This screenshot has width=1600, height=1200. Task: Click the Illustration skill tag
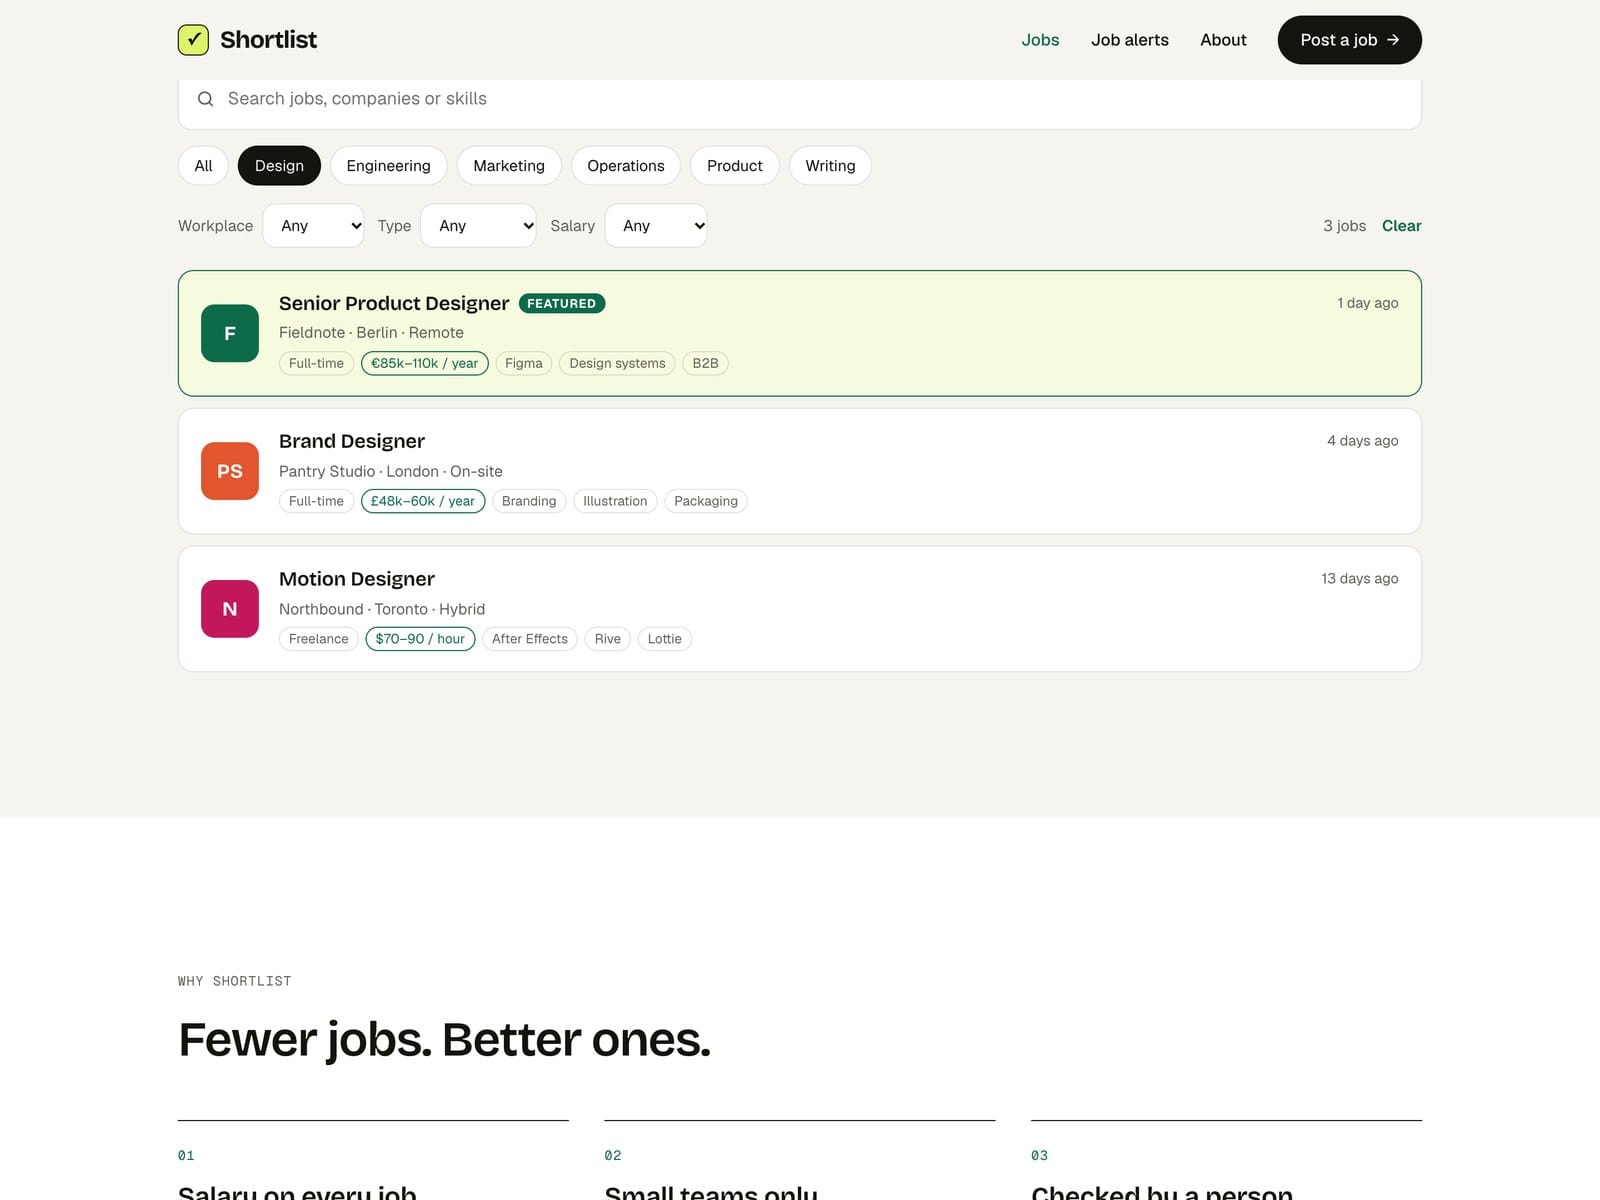pyautogui.click(x=615, y=501)
